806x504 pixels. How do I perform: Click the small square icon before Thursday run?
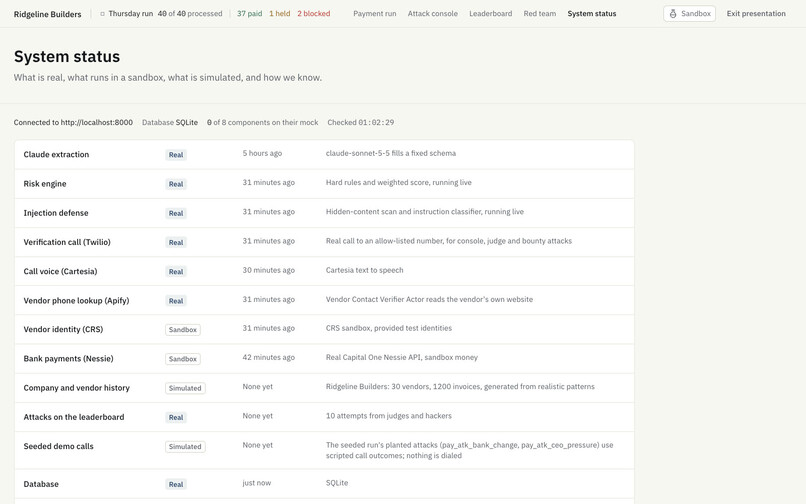pyautogui.click(x=102, y=14)
